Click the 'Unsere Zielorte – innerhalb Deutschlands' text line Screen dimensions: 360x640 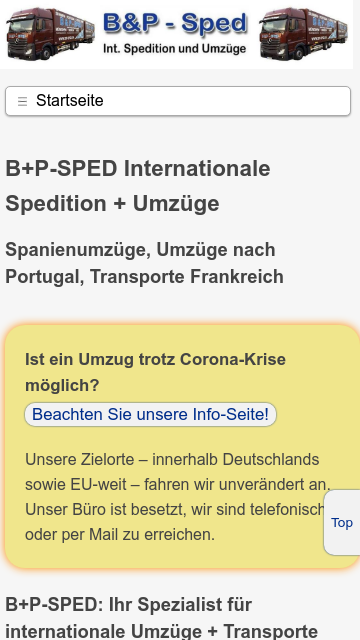tap(172, 460)
